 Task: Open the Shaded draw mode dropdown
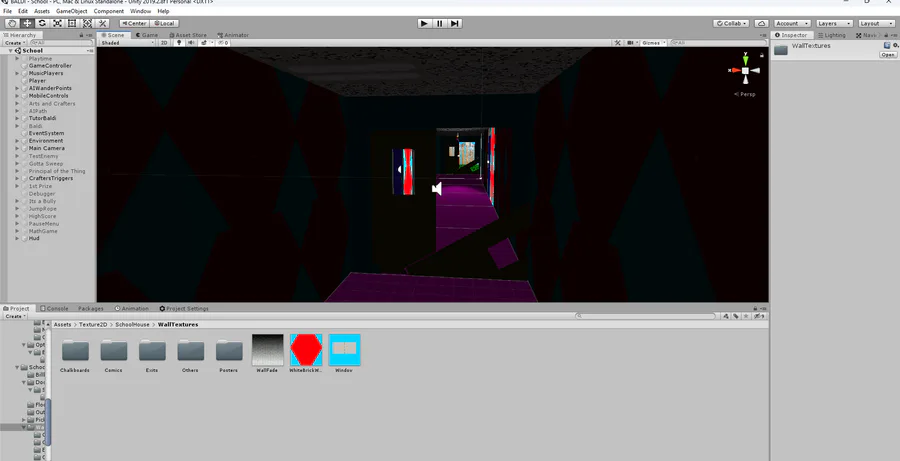point(127,43)
